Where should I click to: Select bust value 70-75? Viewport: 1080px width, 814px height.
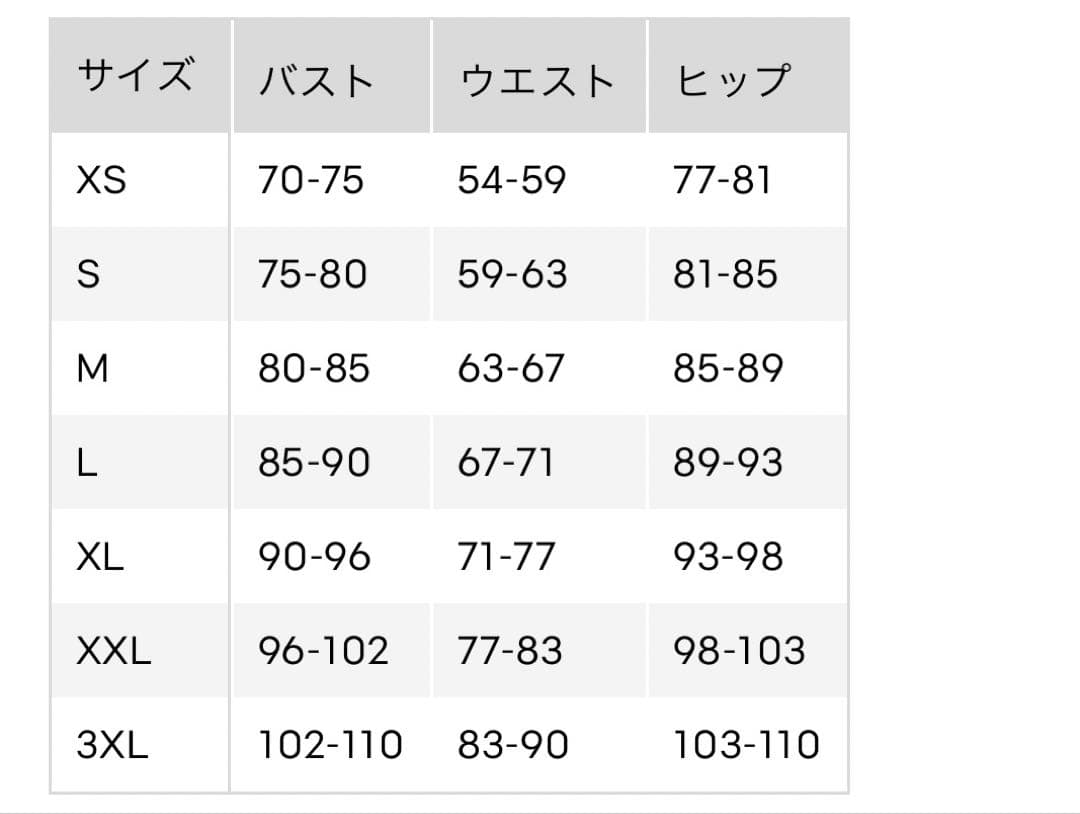[x=311, y=180]
